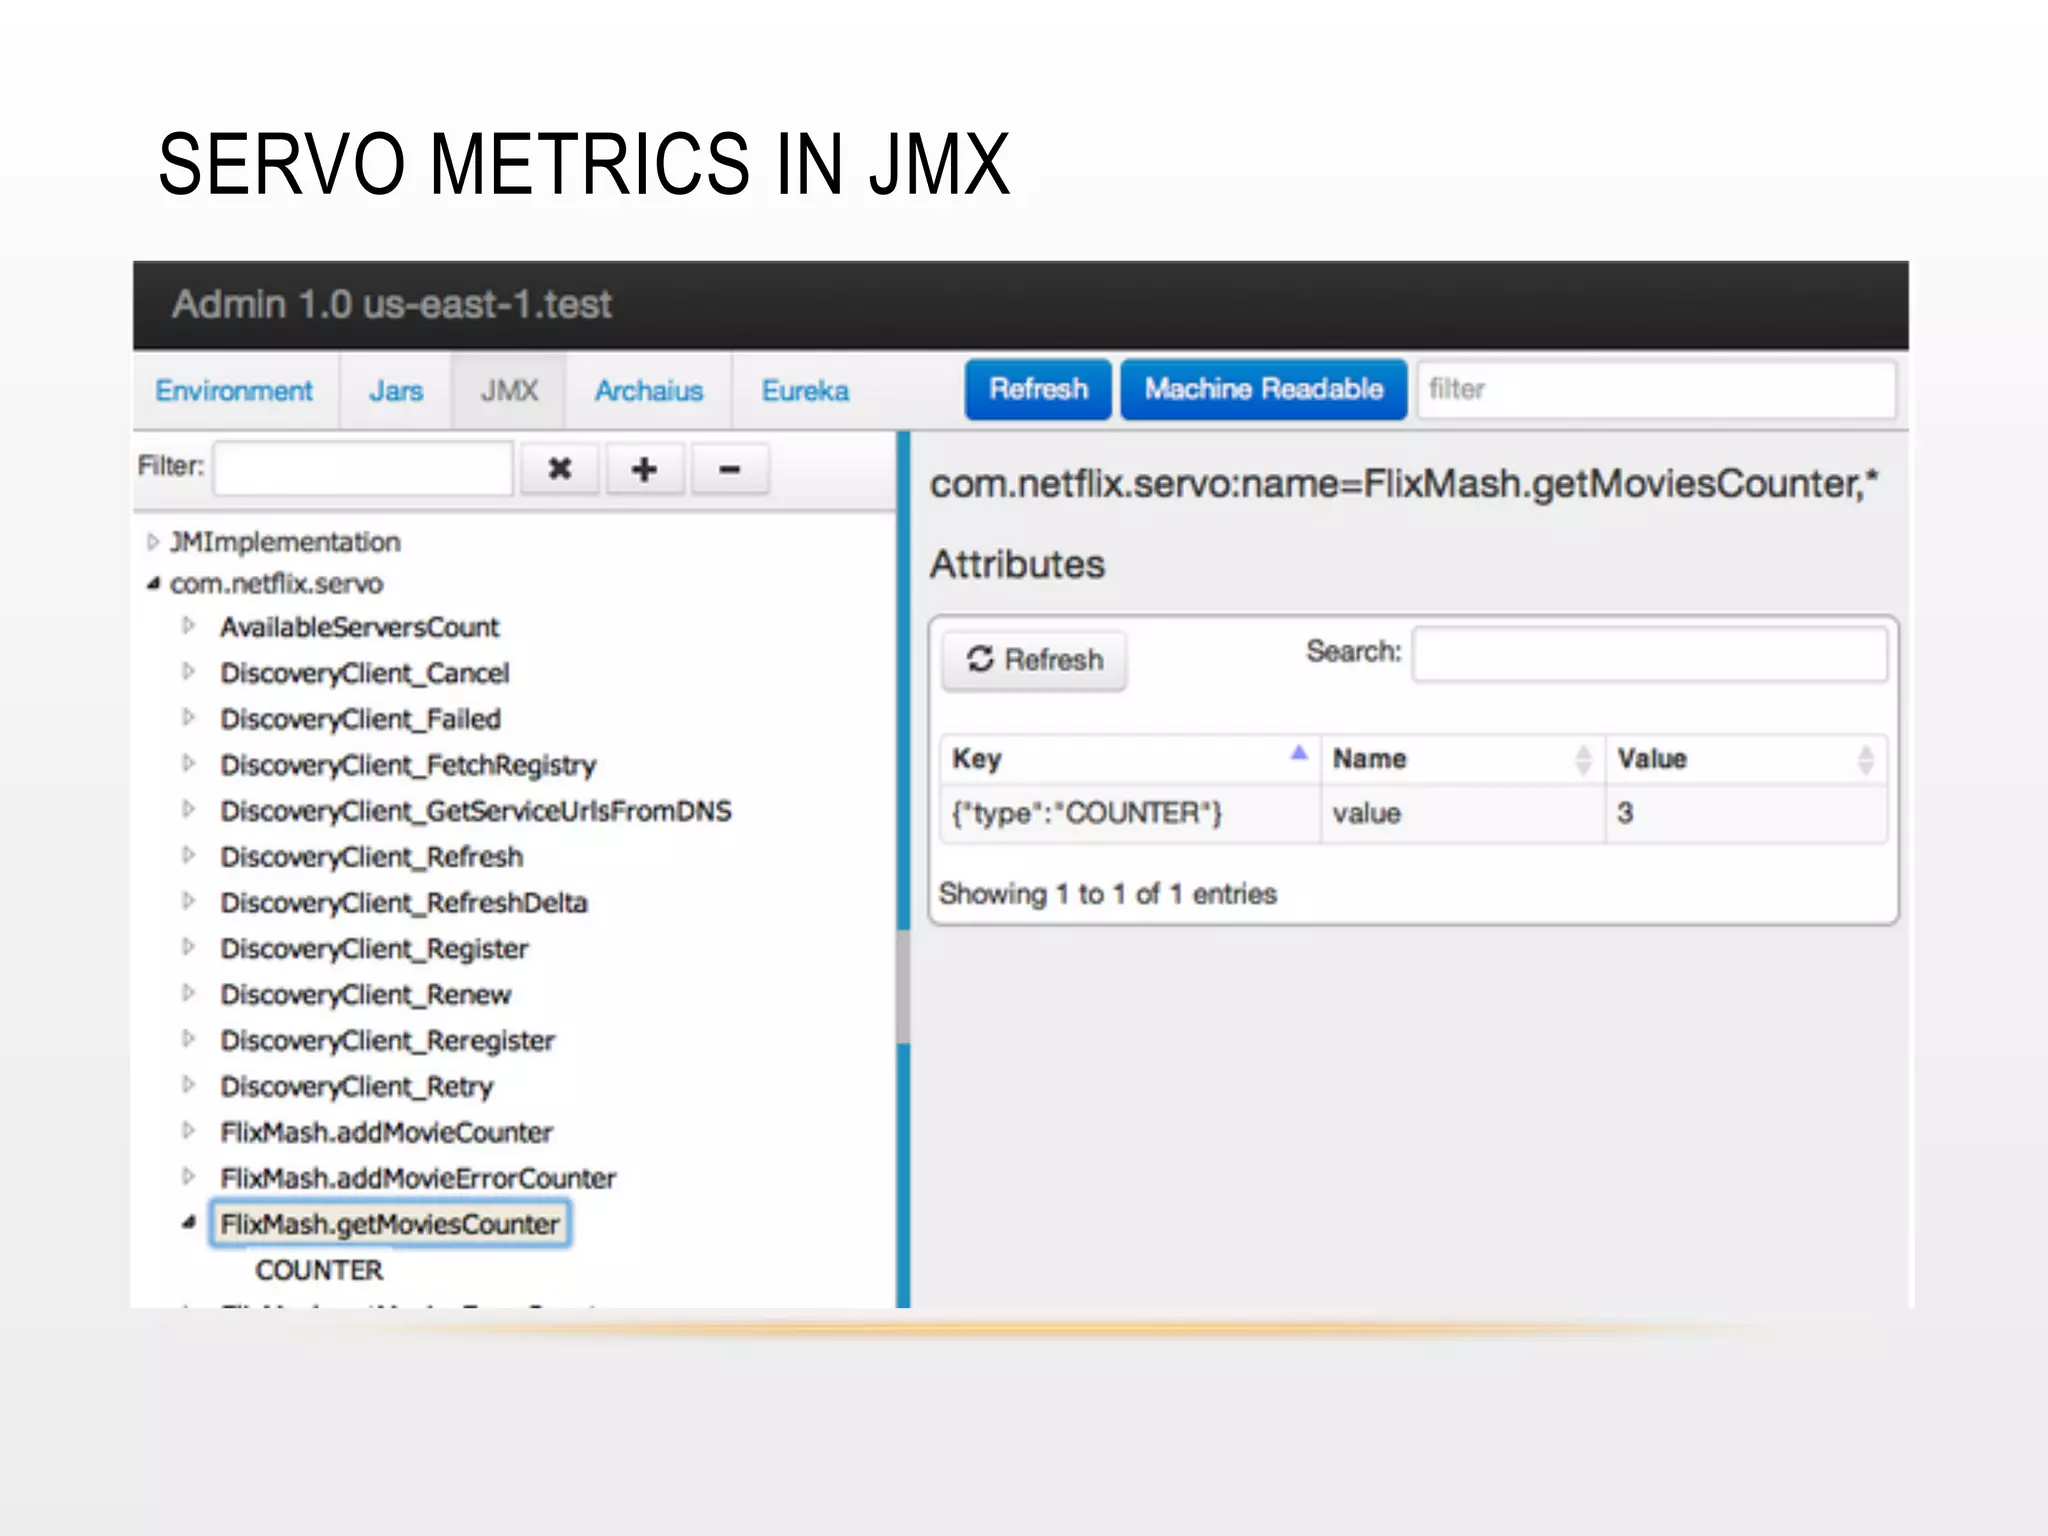Expand the DiscoveryClient_Cancel node

tap(188, 672)
